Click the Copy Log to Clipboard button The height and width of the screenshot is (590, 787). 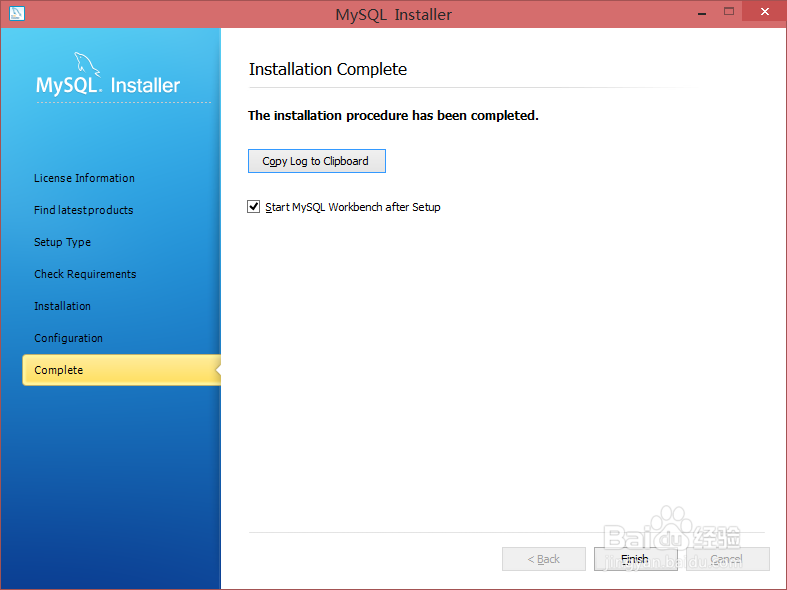tap(317, 161)
